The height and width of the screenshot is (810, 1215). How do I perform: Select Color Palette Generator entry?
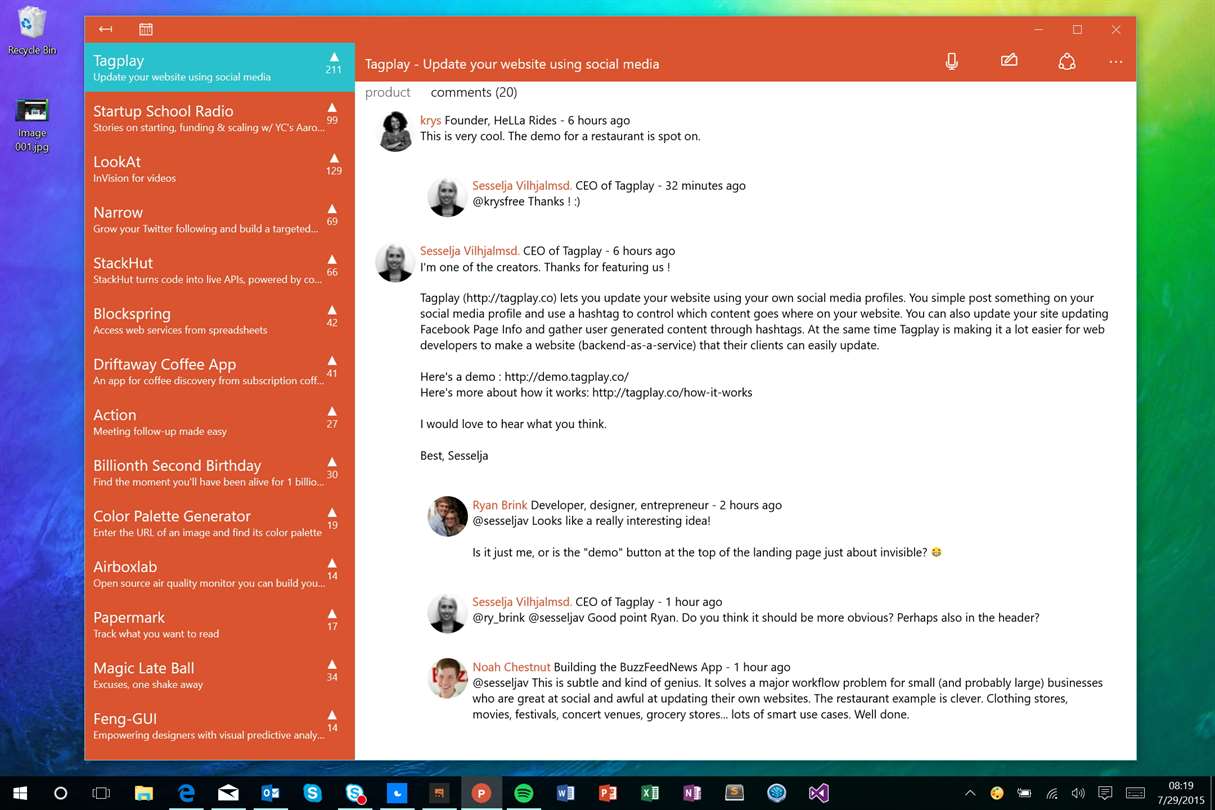pyautogui.click(x=220, y=523)
